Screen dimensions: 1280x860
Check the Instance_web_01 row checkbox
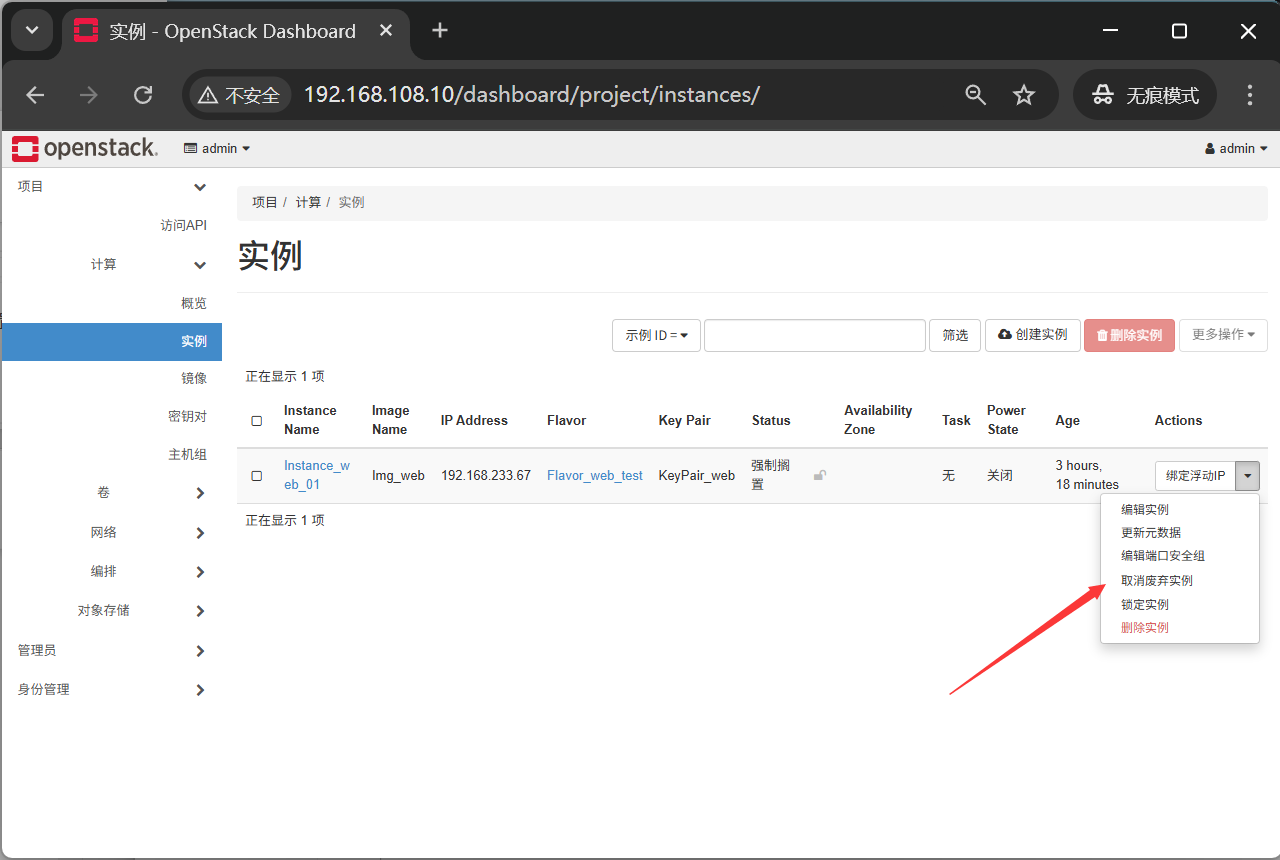pos(257,476)
